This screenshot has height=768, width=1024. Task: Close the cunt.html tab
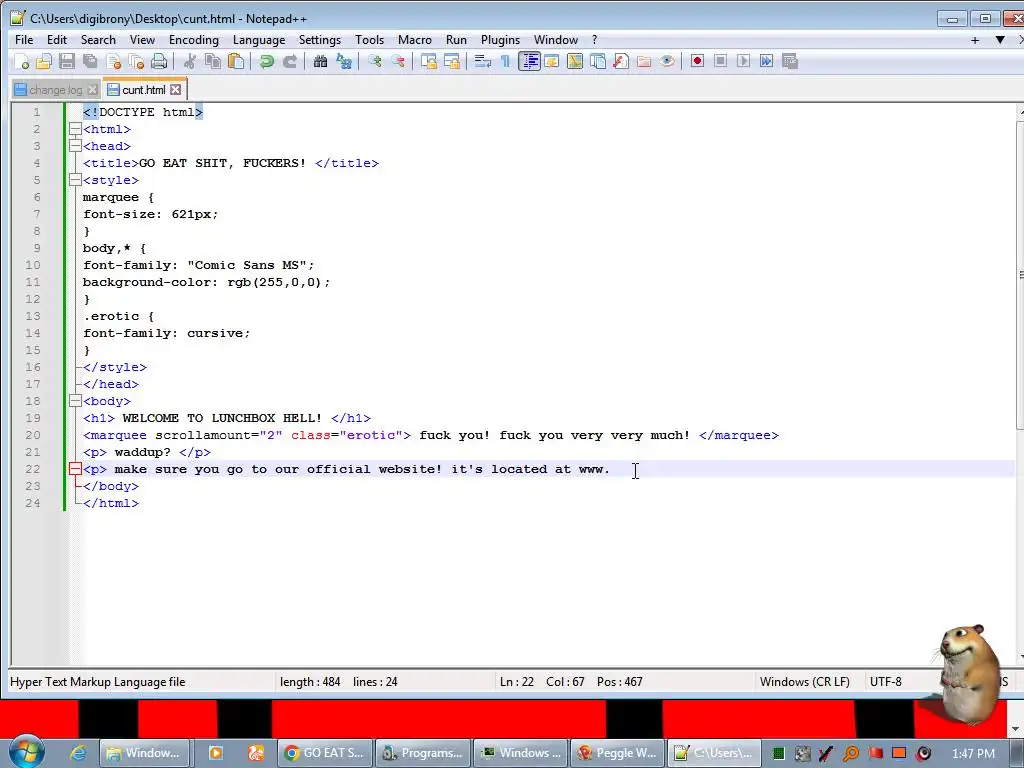tap(176, 90)
